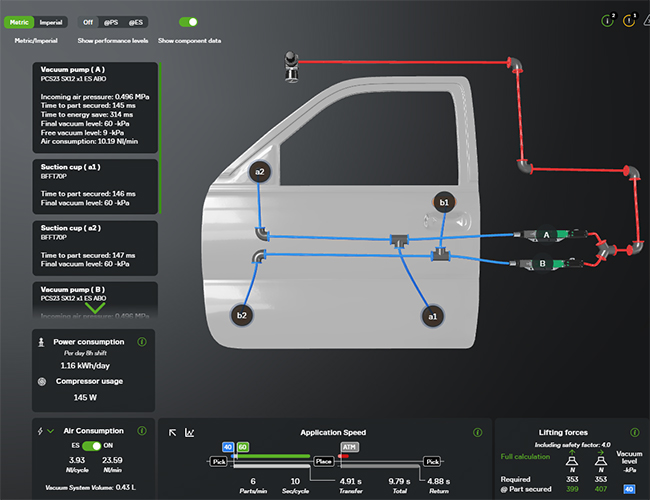Select the lower blue T-connector near b1
Screen dimensions: 650x500
(x=440, y=254)
